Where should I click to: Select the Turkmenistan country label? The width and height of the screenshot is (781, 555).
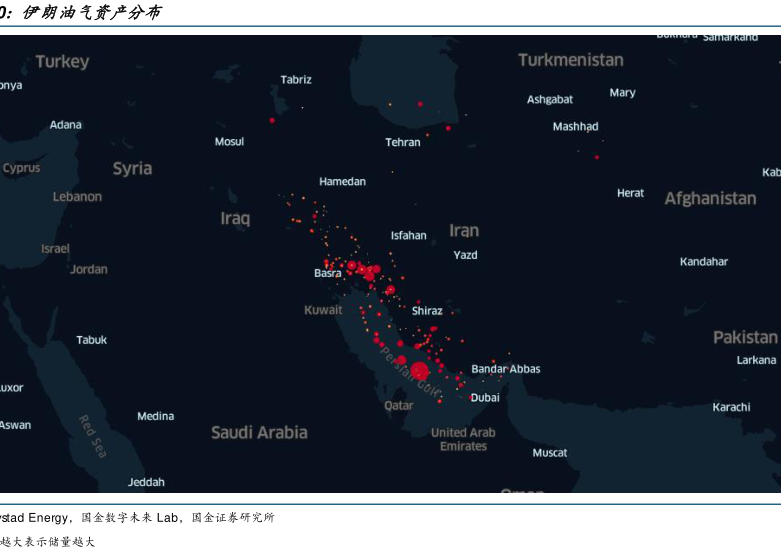click(x=571, y=60)
